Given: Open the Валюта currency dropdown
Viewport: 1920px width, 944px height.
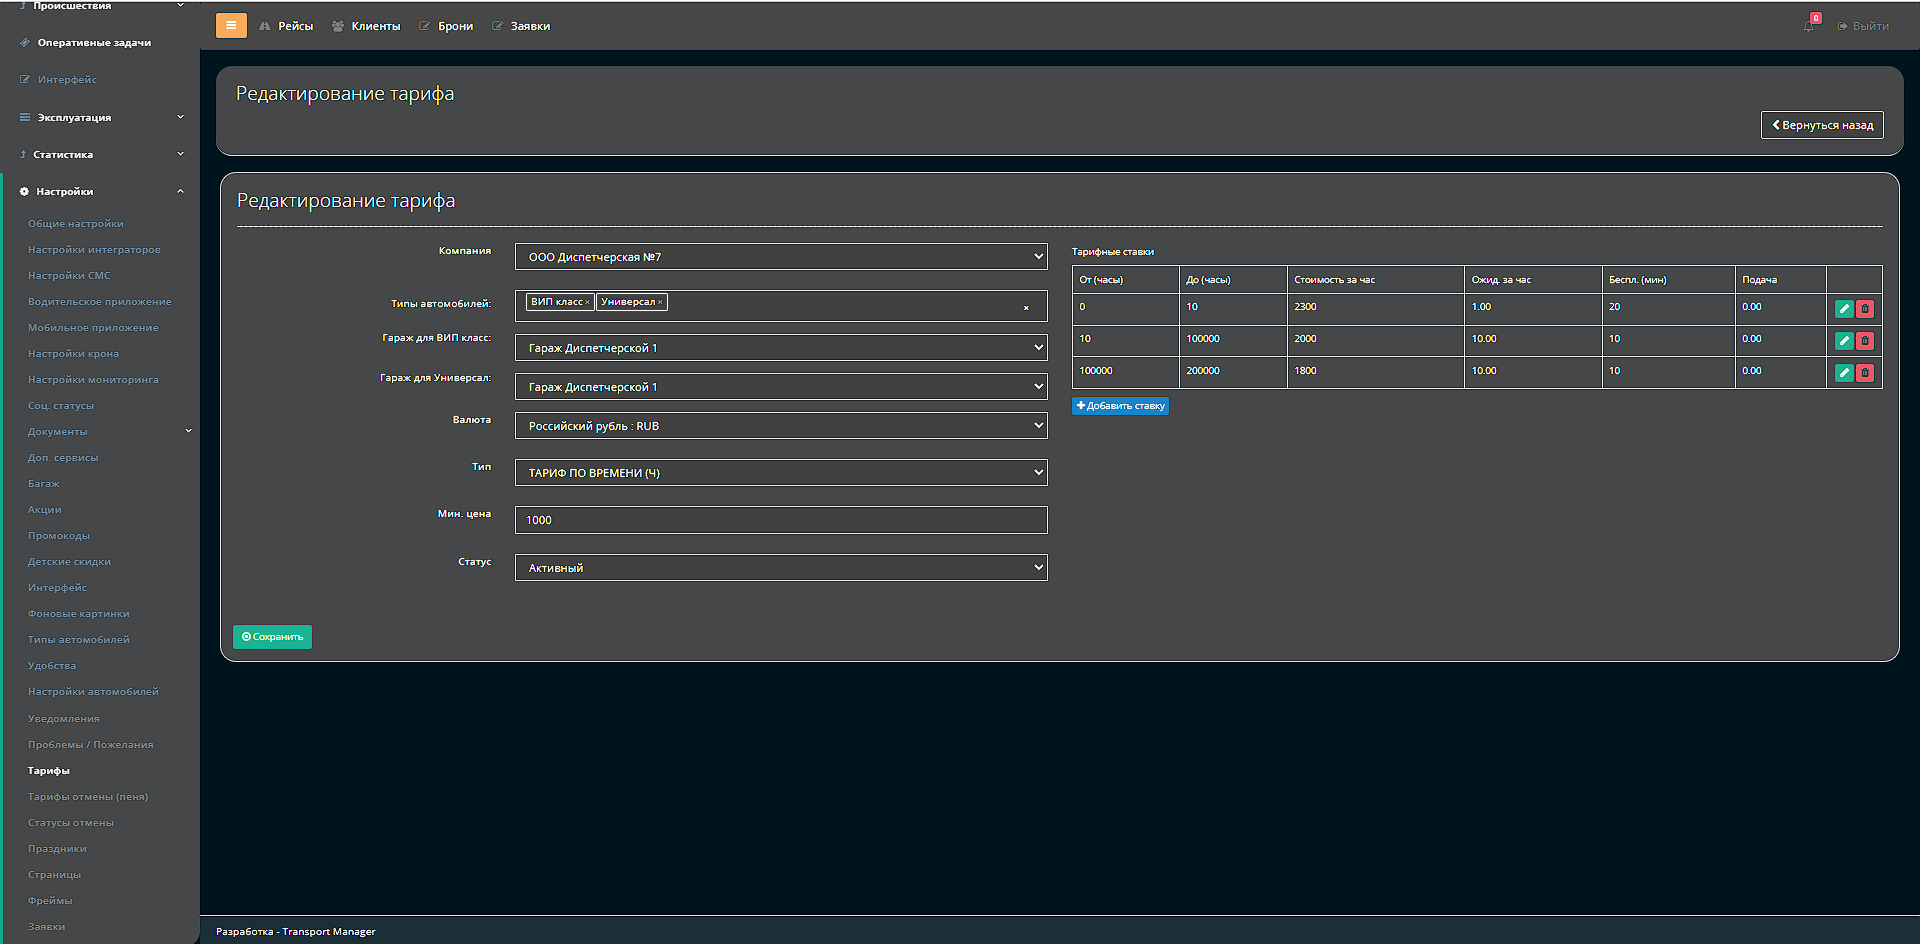Looking at the screenshot, I should 781,426.
